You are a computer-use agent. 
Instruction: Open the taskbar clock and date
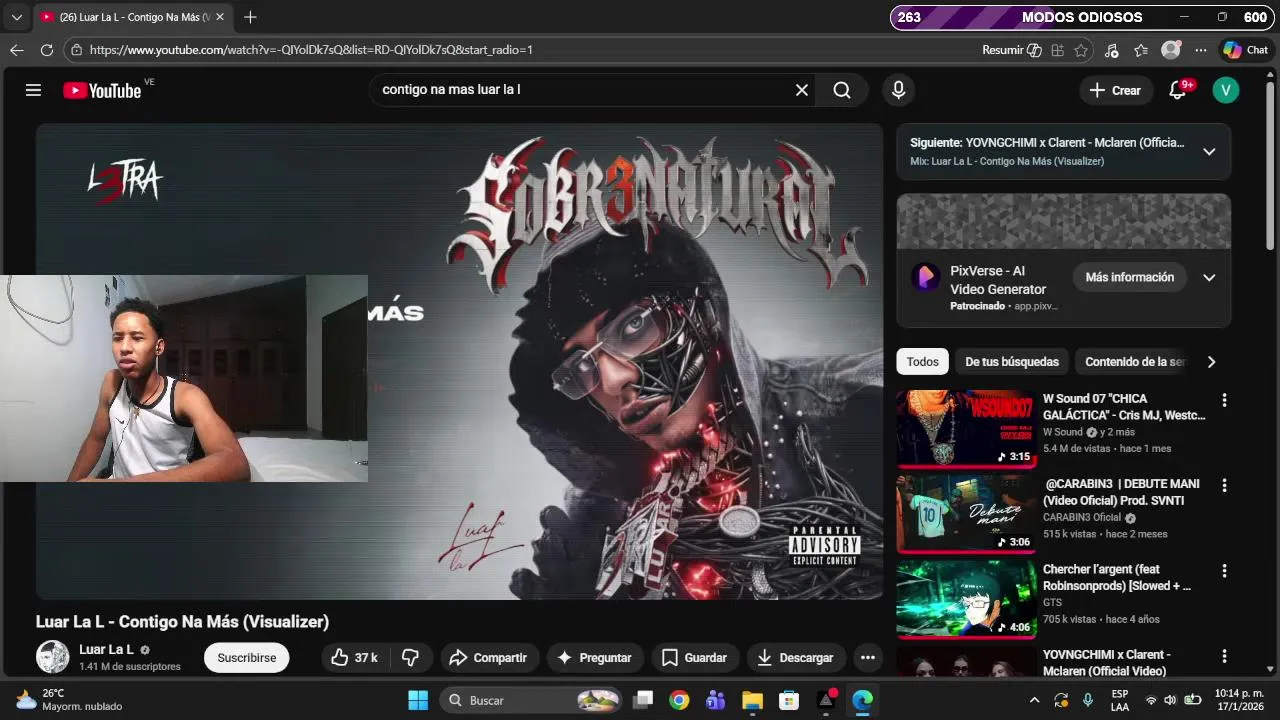point(1239,700)
